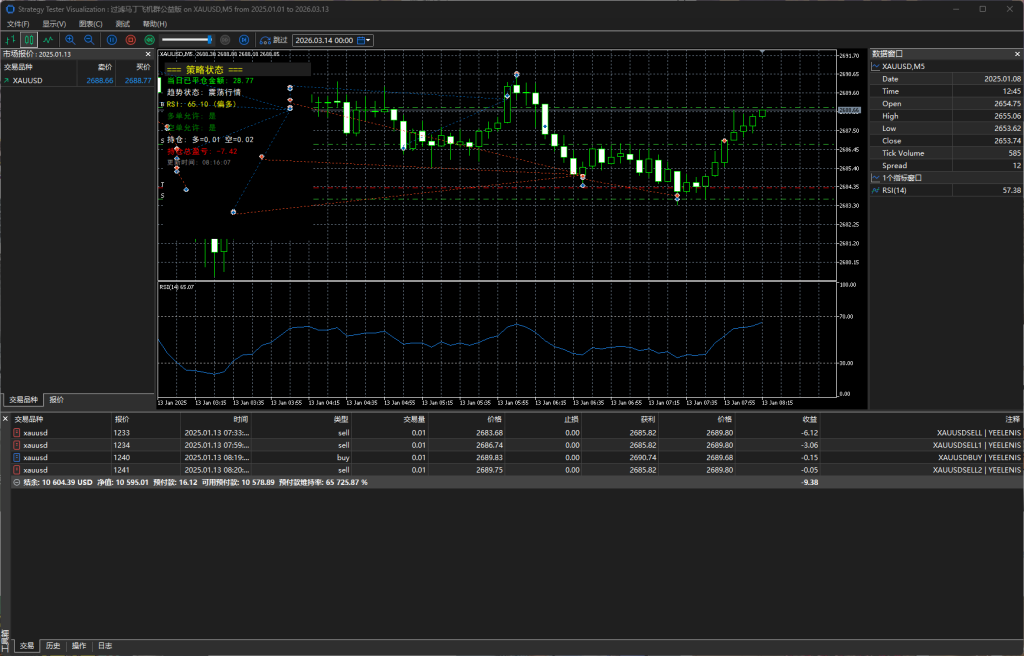Screen dimensions: 1024x656
Task: Switch to the 历史 tab
Action: pos(53,646)
